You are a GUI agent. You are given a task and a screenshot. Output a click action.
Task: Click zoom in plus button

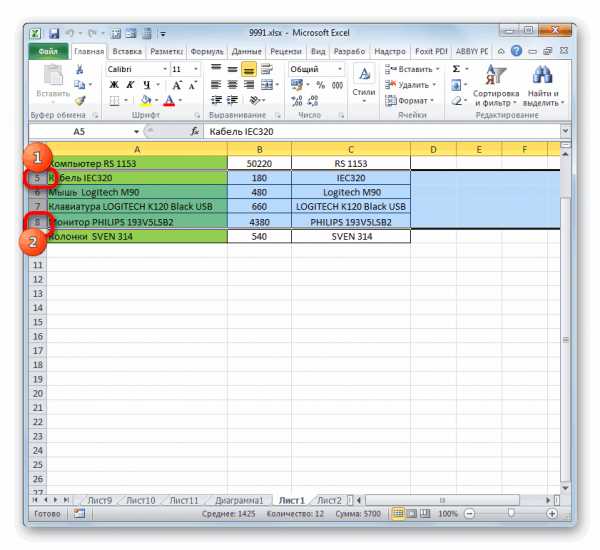coord(551,513)
